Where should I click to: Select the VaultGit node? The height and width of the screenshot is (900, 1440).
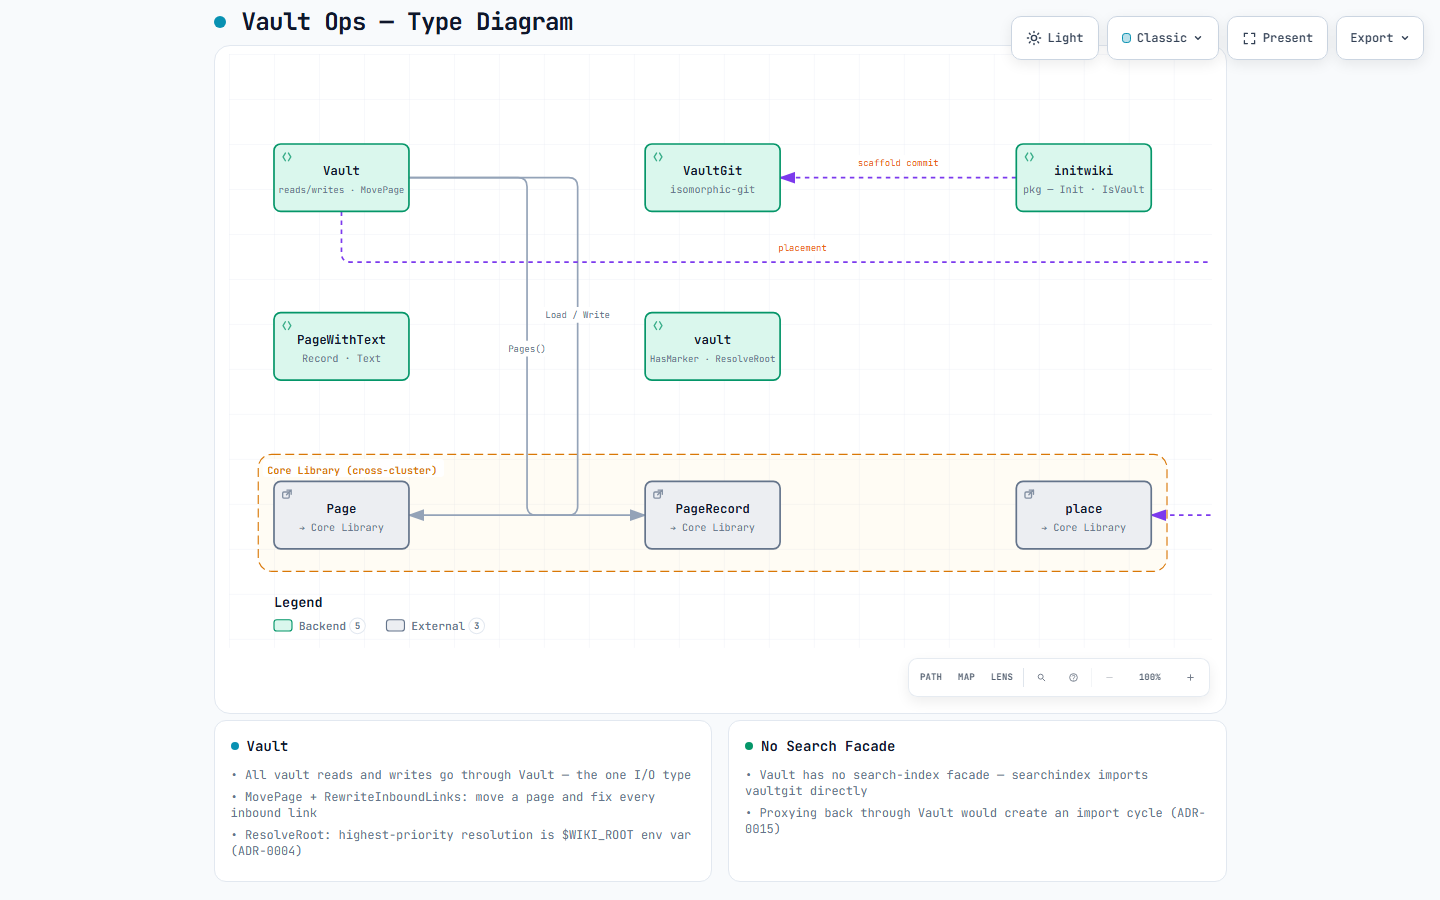pos(712,178)
